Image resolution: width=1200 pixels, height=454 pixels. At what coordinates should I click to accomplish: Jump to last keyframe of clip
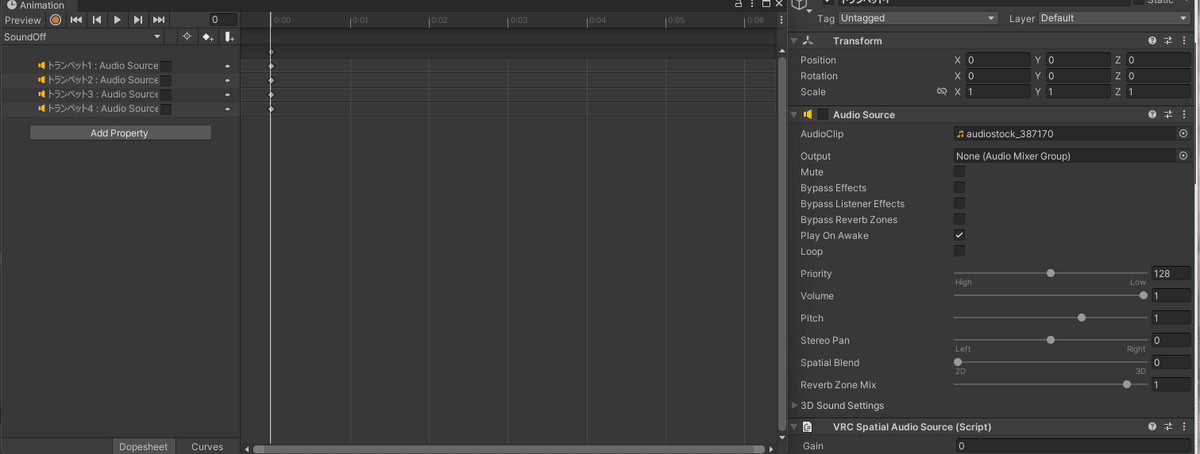coord(158,19)
